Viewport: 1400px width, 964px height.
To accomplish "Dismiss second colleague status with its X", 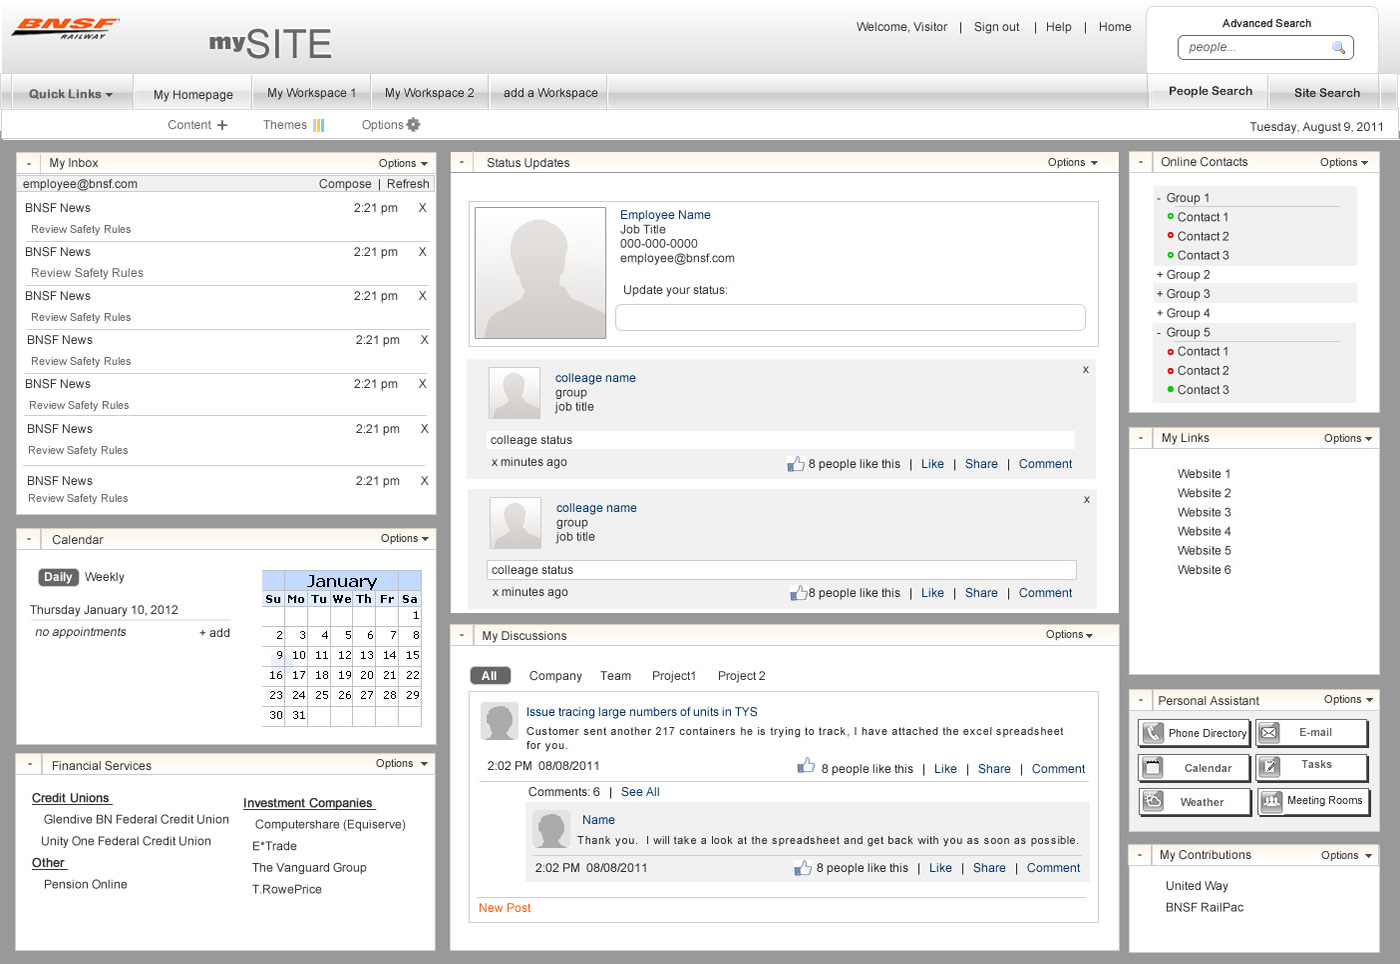I will click(x=1087, y=500).
